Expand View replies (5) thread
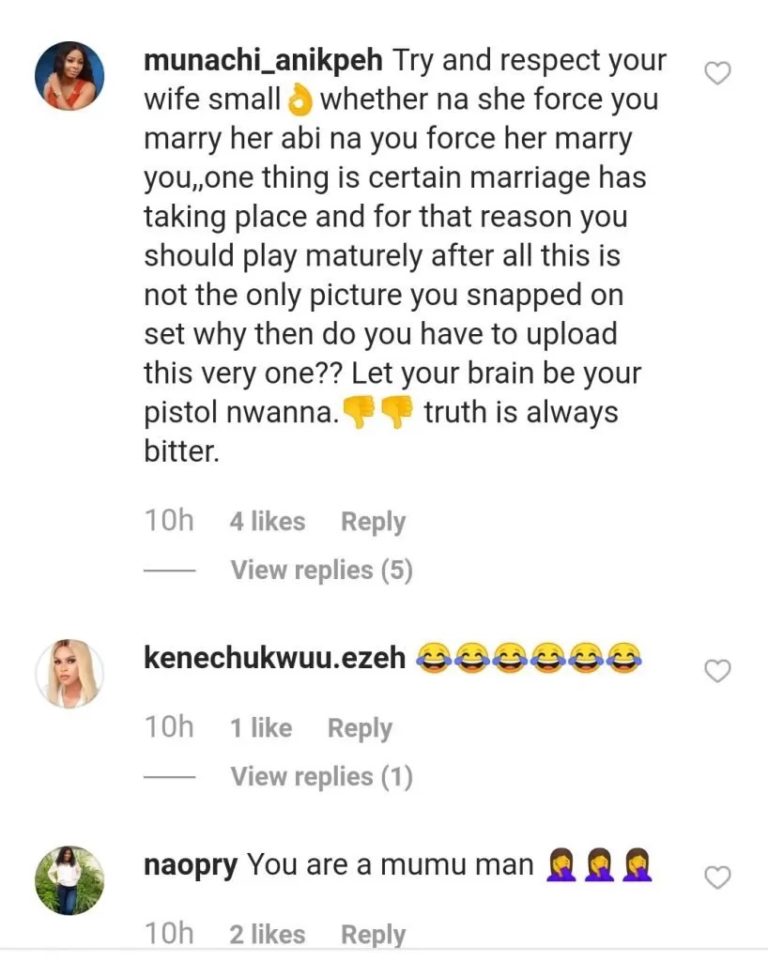 [321, 570]
